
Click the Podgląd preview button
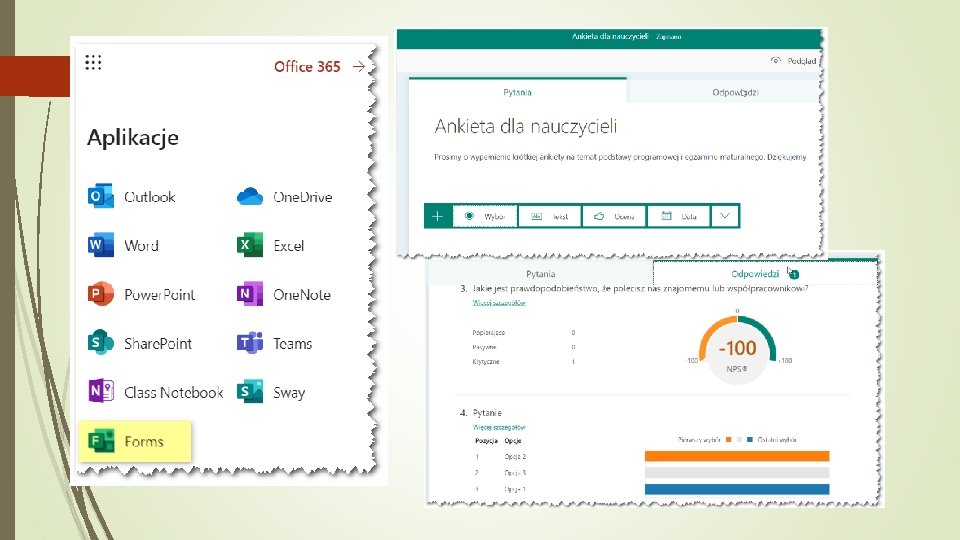point(793,61)
